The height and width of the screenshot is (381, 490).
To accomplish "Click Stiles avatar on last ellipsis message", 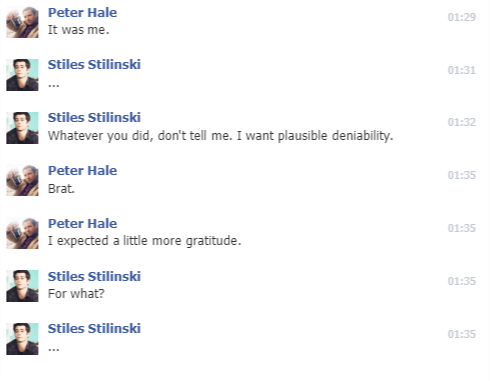I will (x=22, y=339).
